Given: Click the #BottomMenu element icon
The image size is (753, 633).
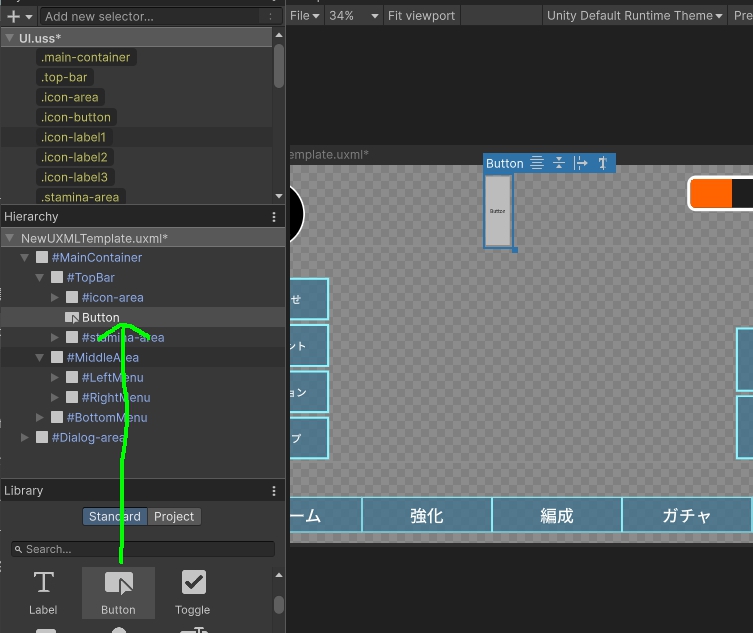Looking at the screenshot, I should pos(57,417).
